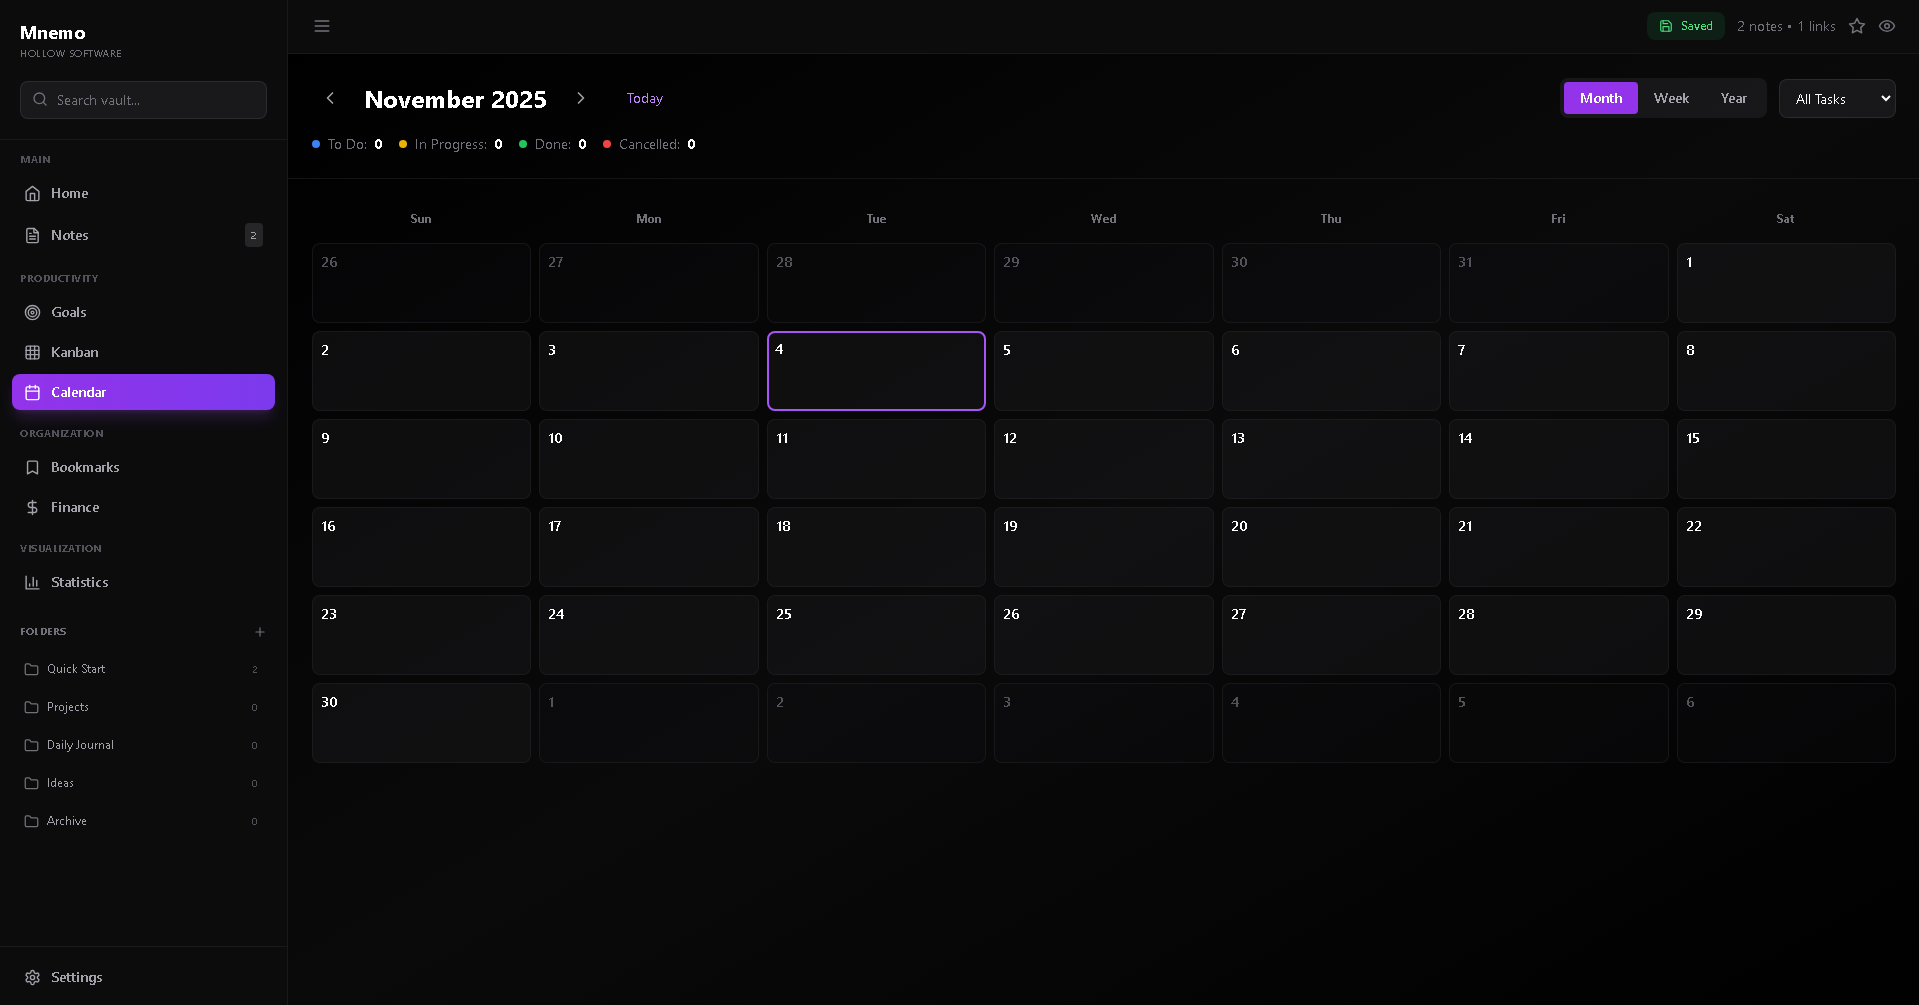Click the Notes count badge
This screenshot has height=1005, width=1919.
pyautogui.click(x=253, y=235)
